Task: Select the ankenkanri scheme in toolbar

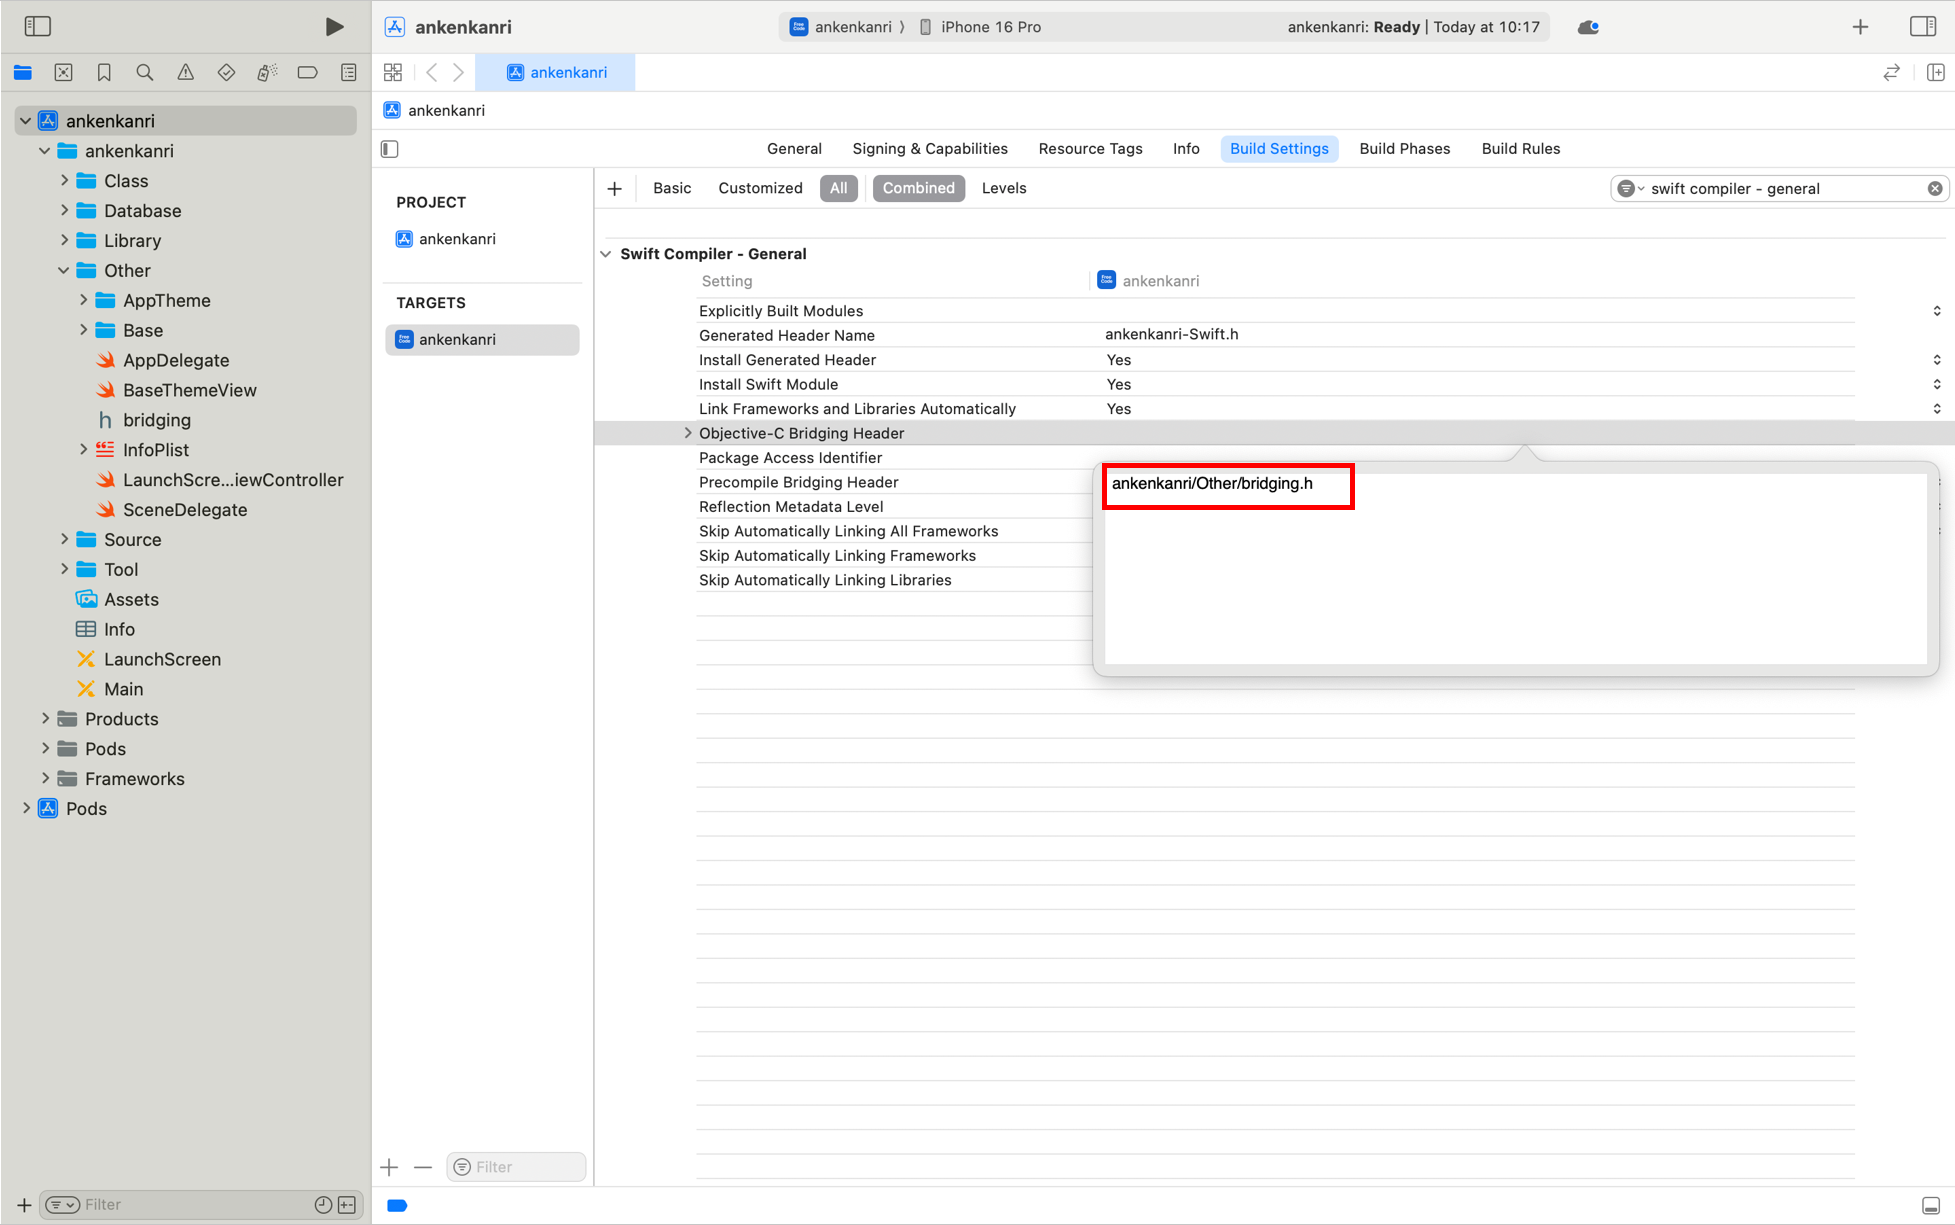Action: (x=841, y=27)
